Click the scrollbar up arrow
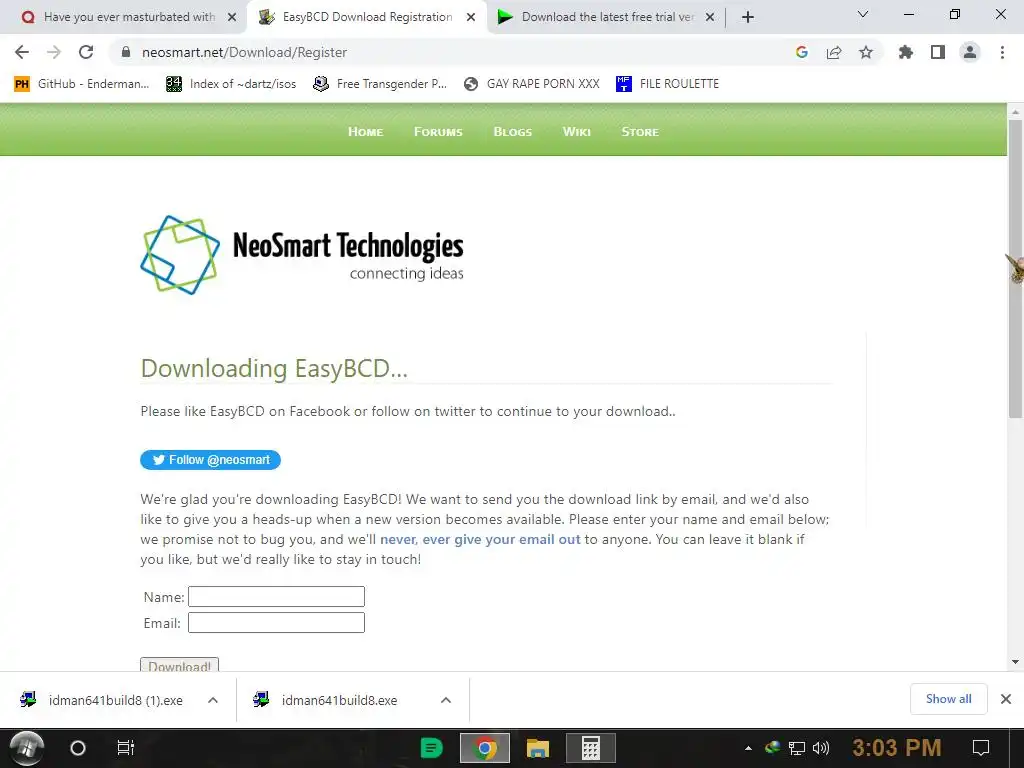Screen dimensions: 1024x768 (1015, 112)
